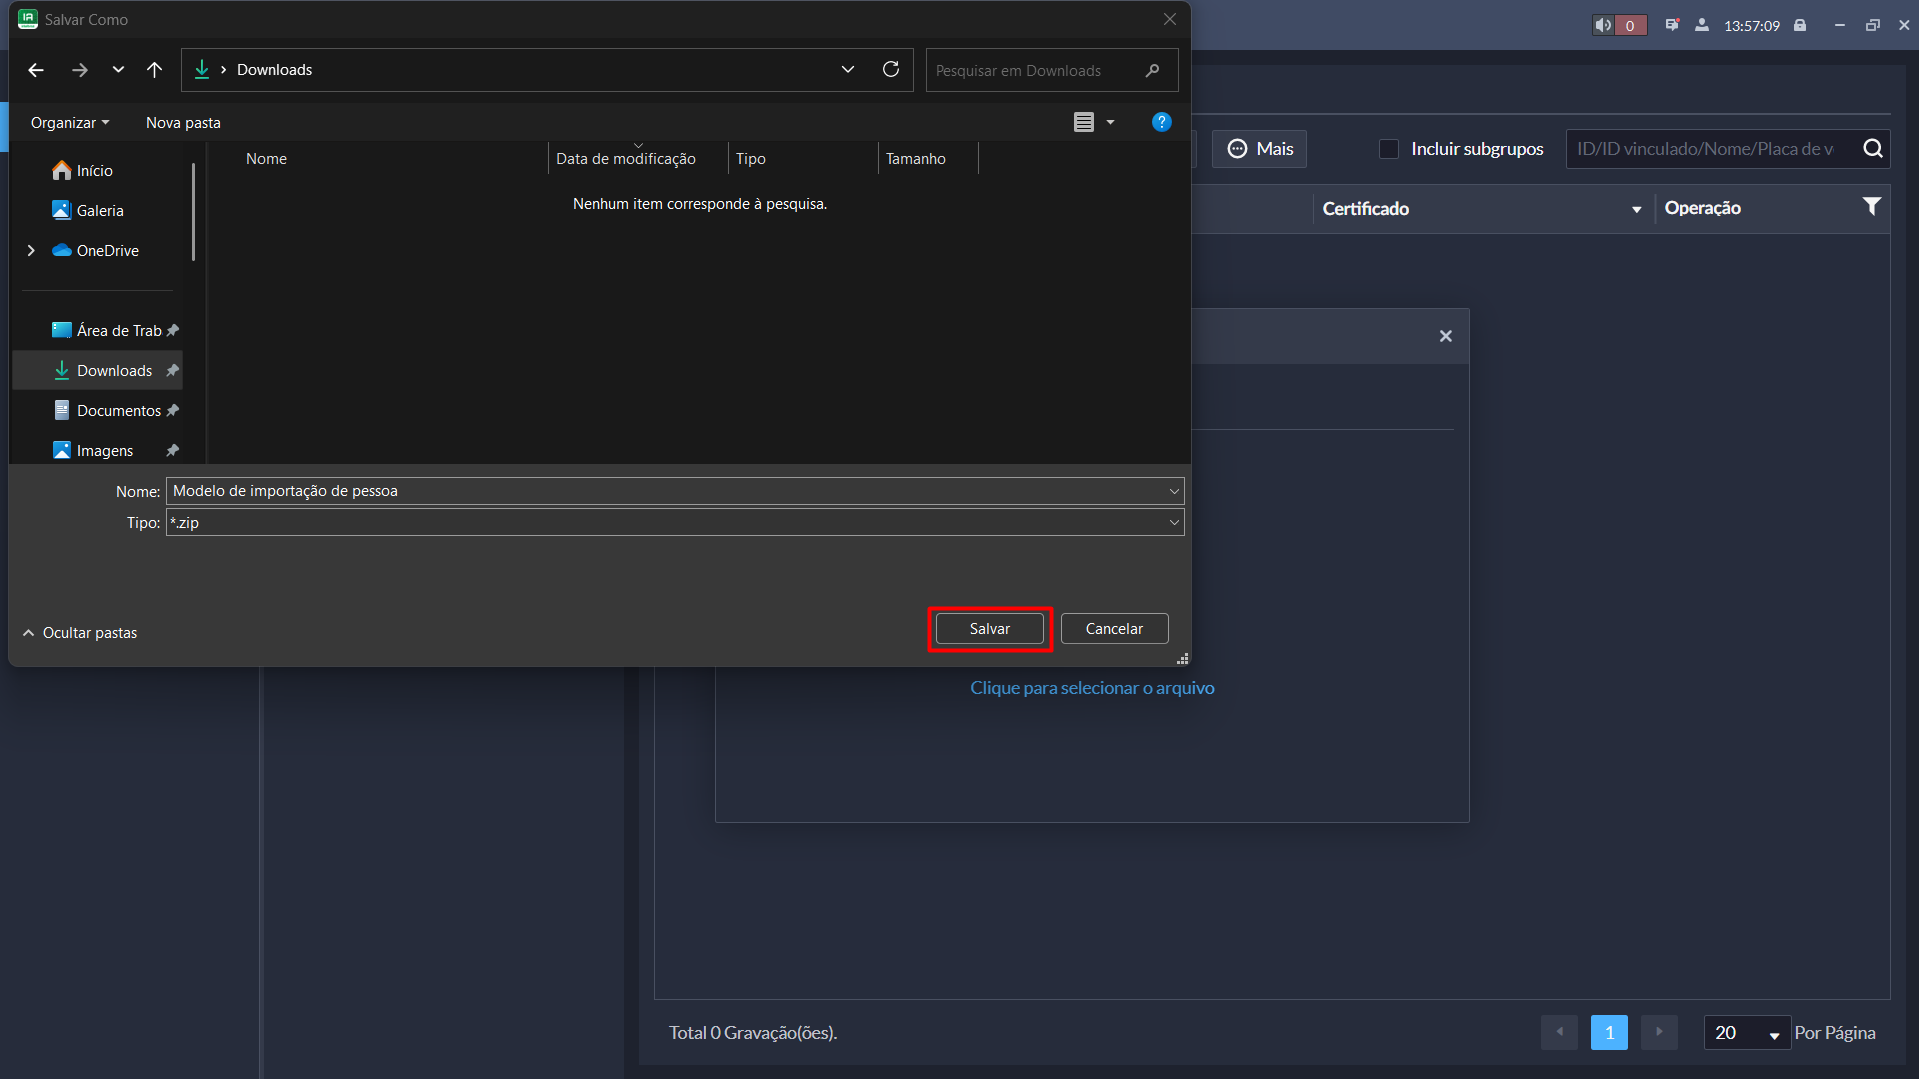Go up one folder level
This screenshot has width=1919, height=1079.
point(154,70)
